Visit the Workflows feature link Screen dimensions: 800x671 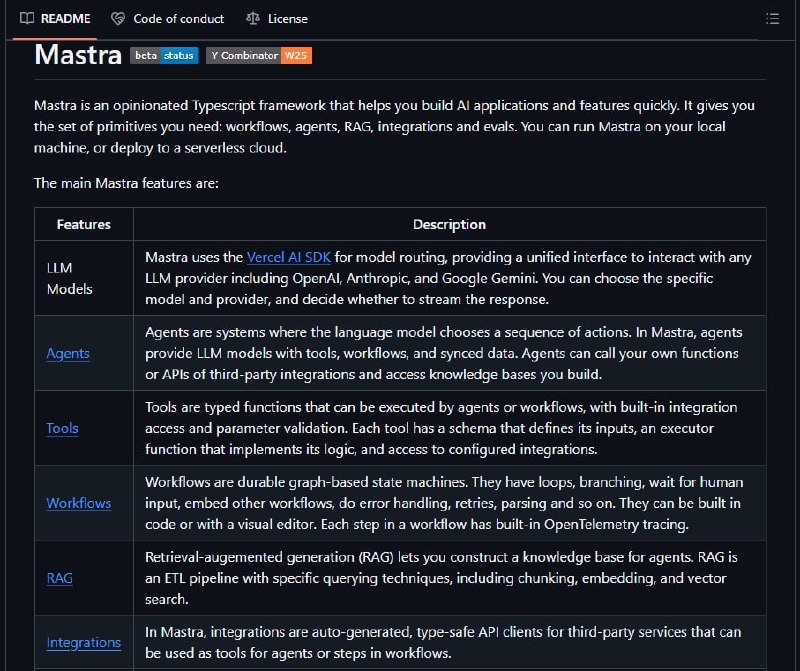[79, 503]
